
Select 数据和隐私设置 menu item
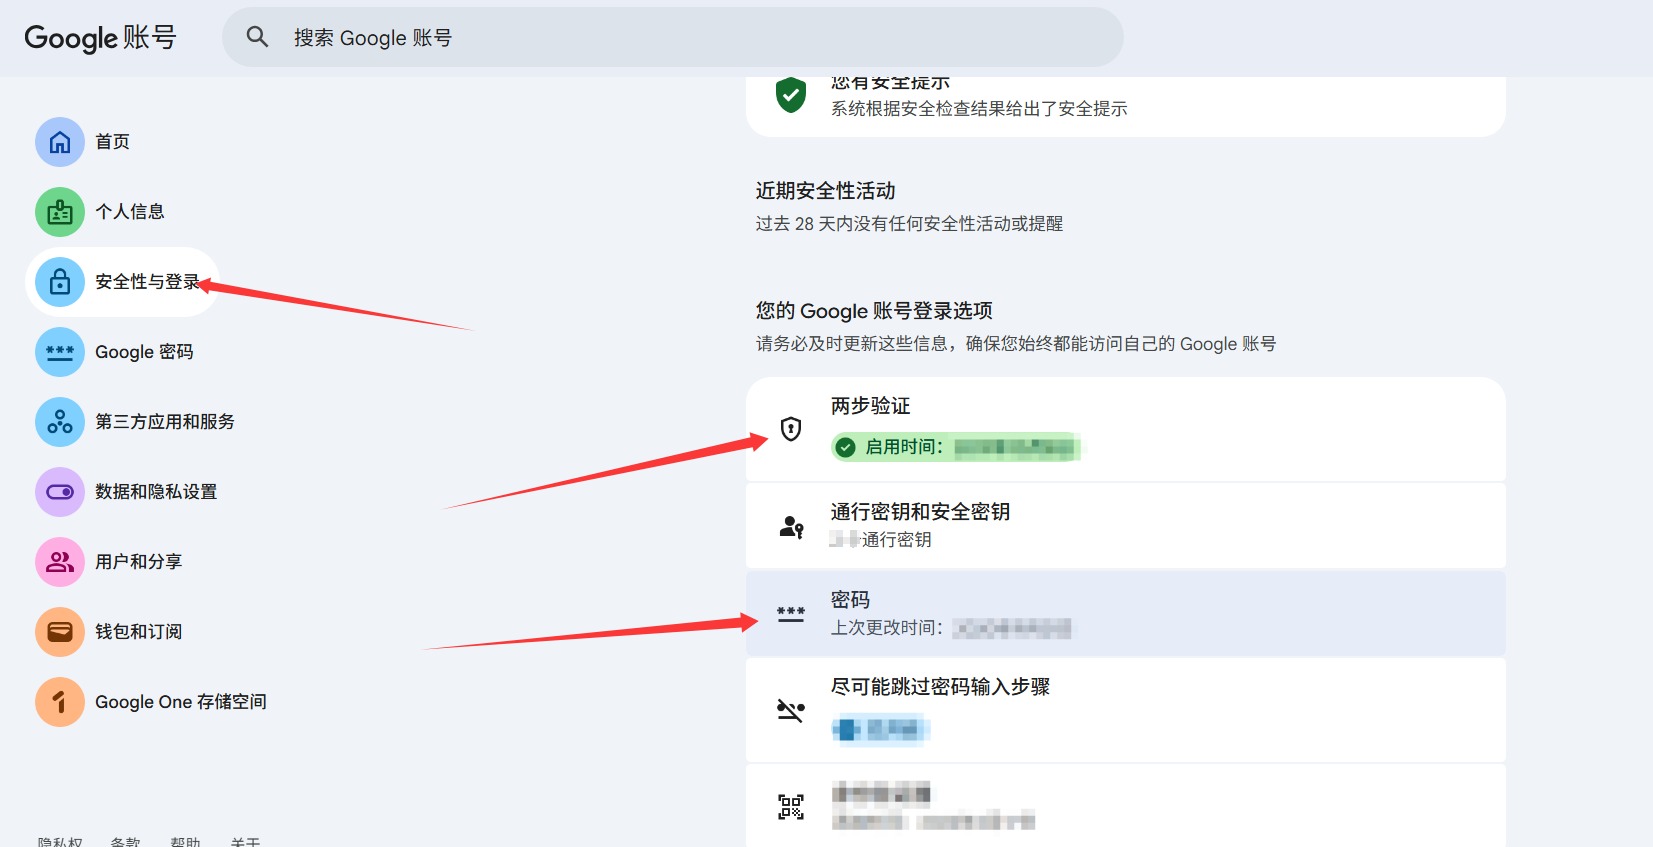pyautogui.click(x=155, y=492)
